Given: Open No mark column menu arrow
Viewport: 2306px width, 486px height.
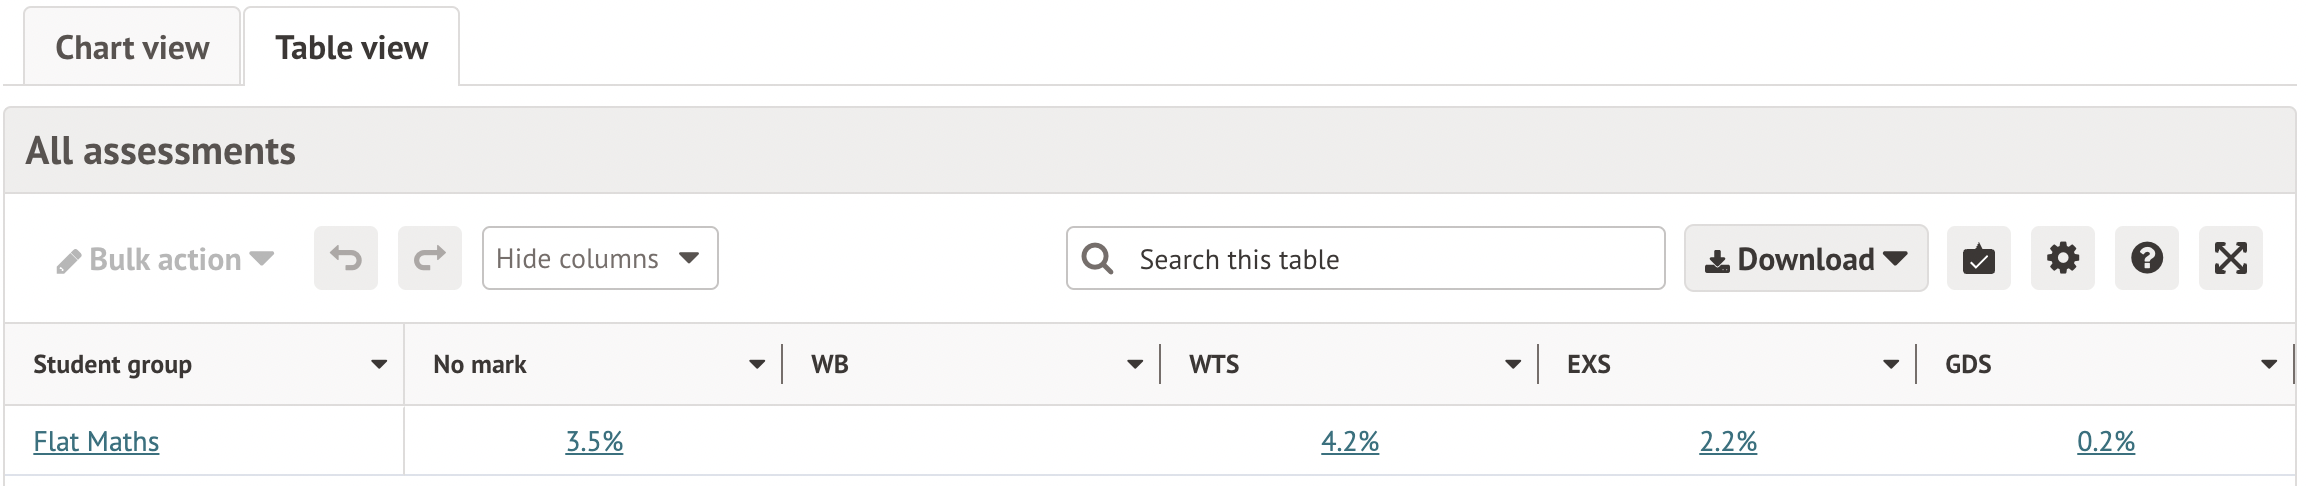Looking at the screenshot, I should (757, 365).
